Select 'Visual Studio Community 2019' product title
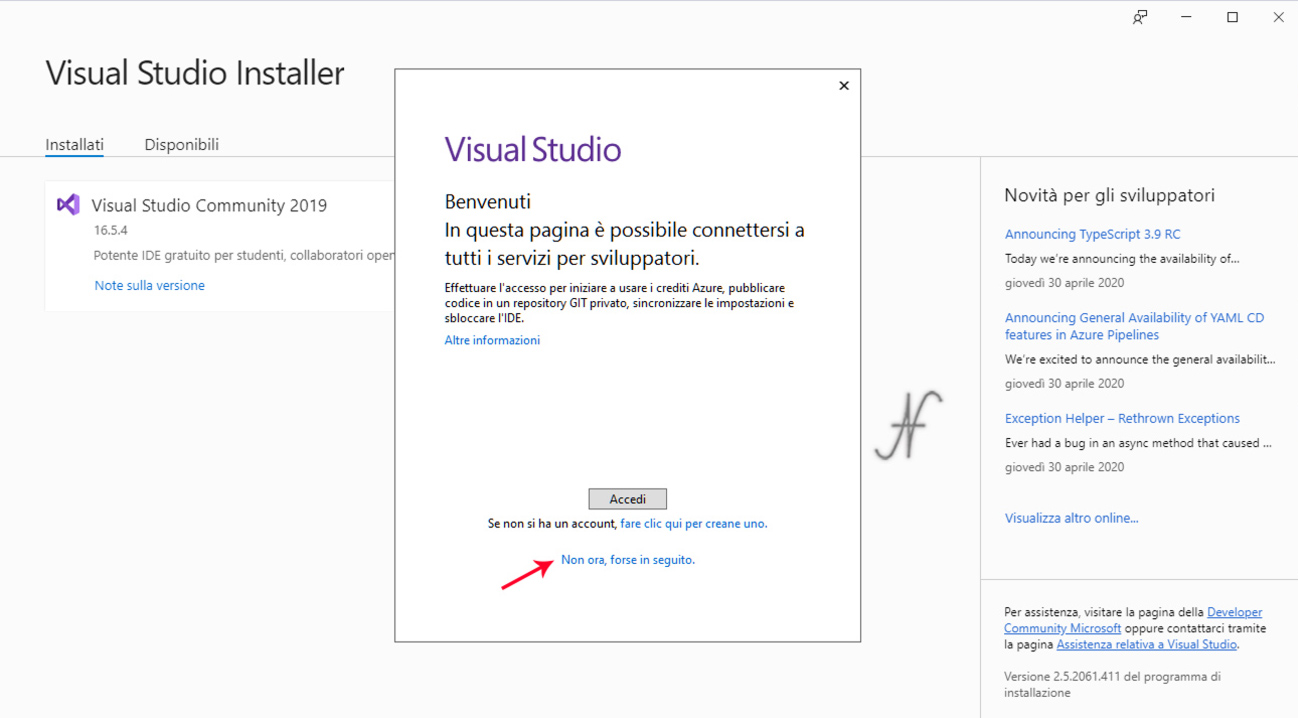 pos(209,205)
